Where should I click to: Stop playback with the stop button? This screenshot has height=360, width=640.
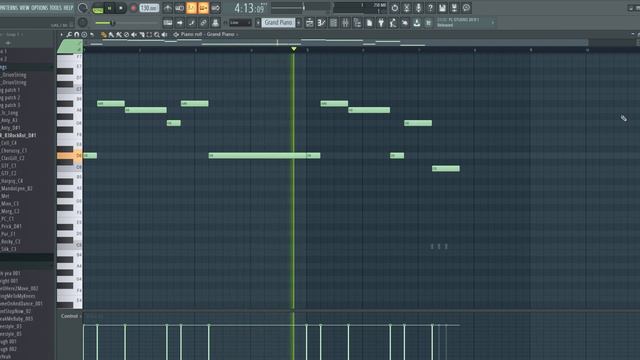121,8
